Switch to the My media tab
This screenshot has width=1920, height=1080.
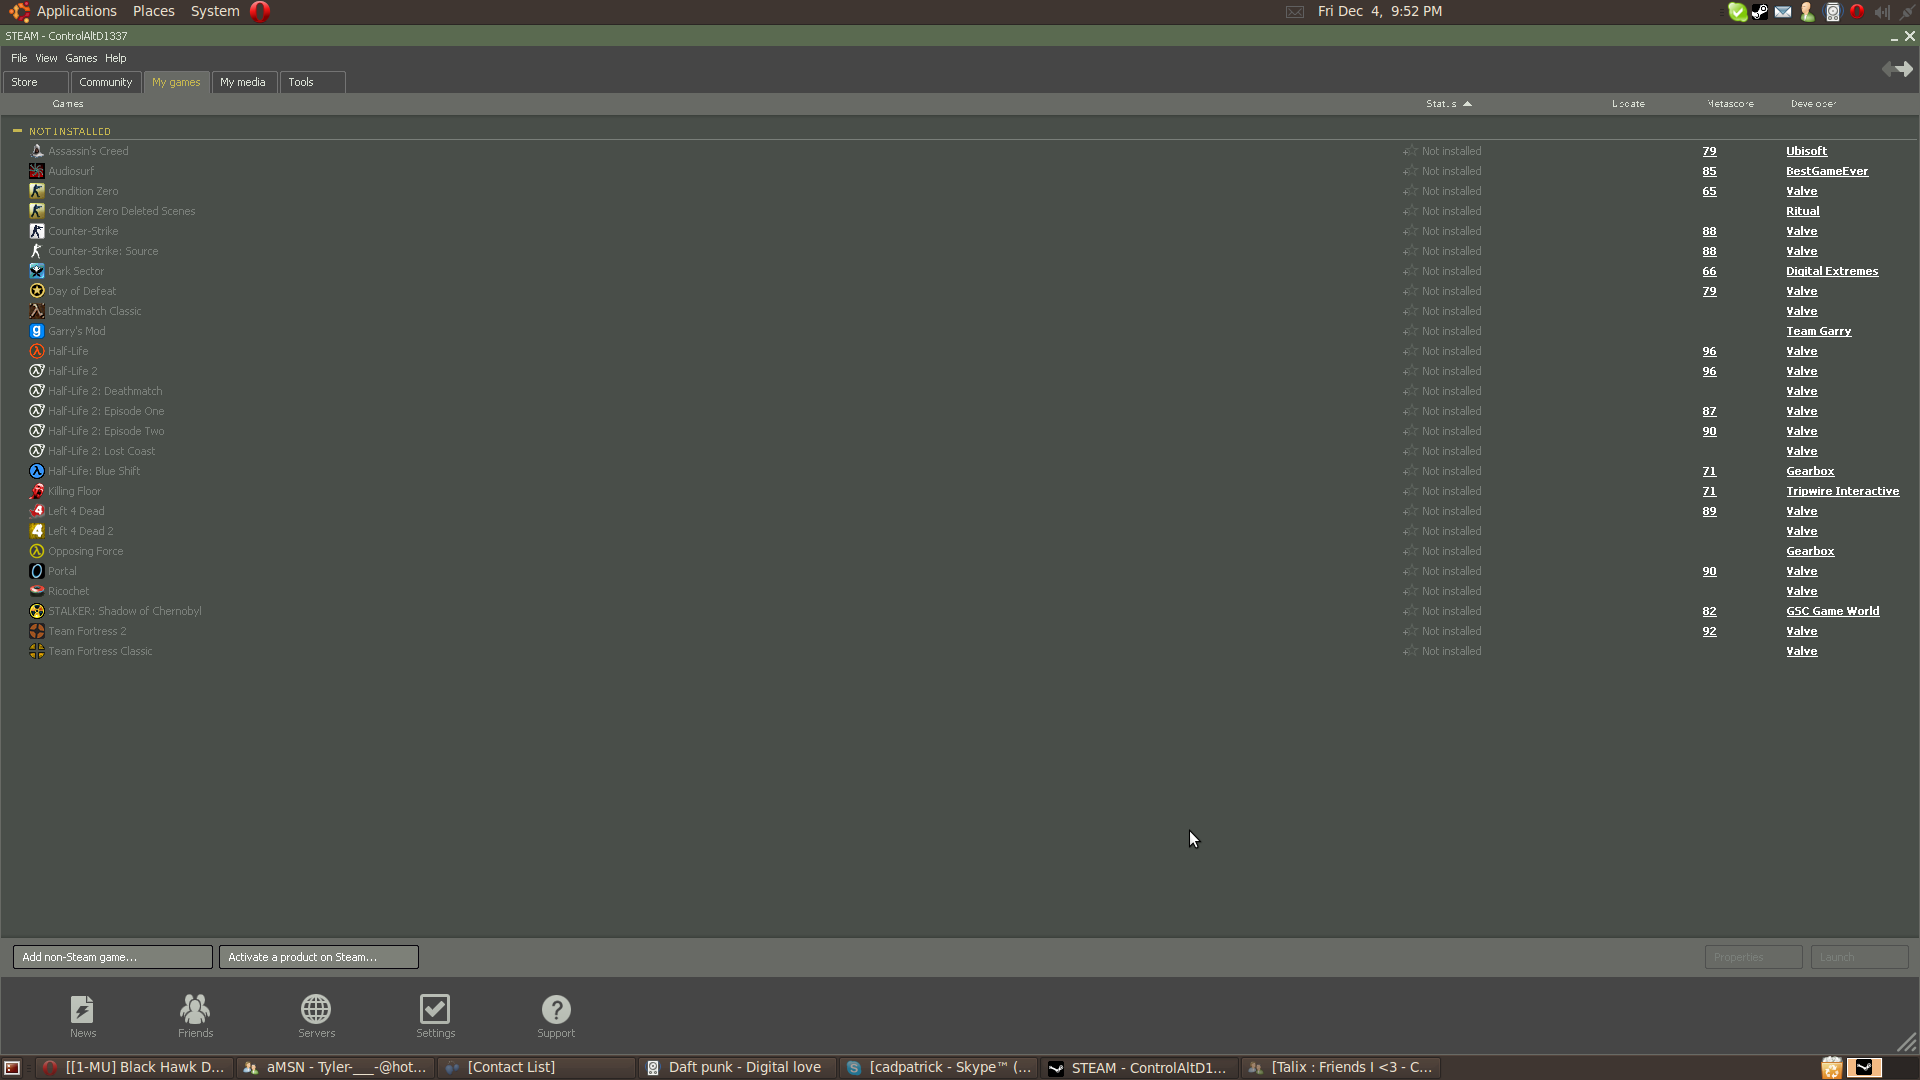click(x=243, y=82)
